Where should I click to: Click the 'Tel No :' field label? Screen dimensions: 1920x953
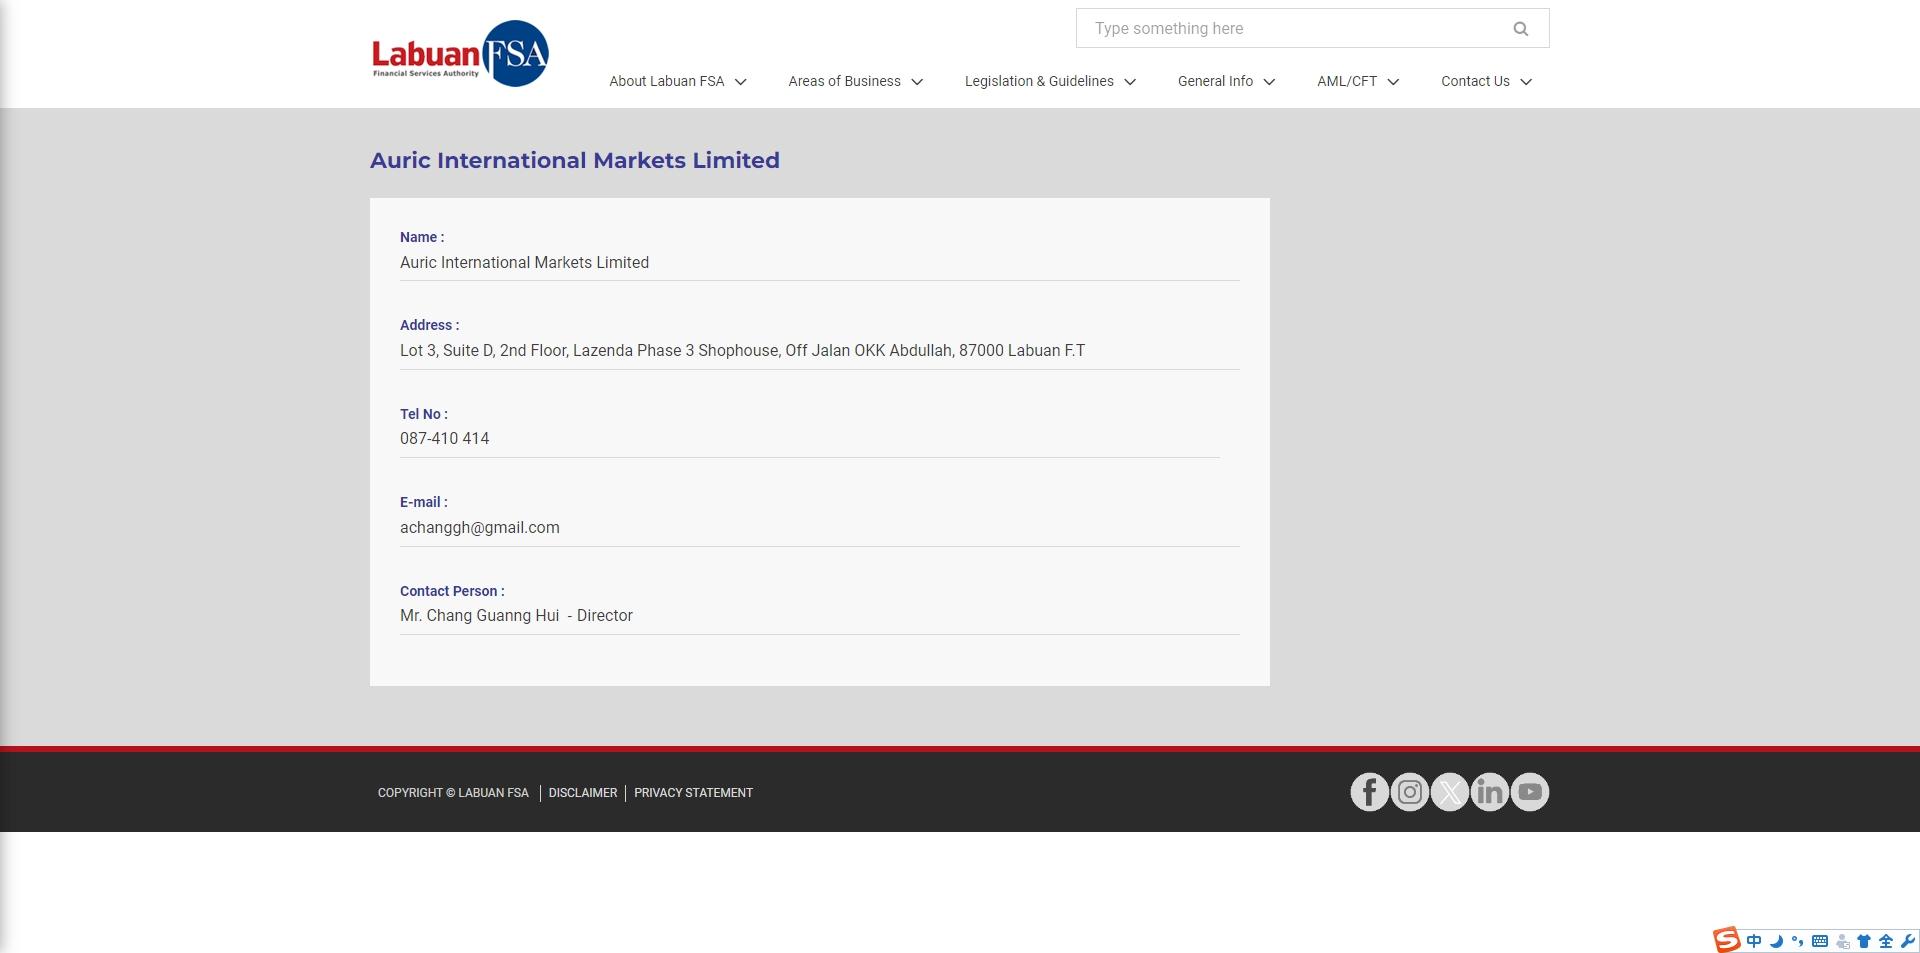point(424,414)
